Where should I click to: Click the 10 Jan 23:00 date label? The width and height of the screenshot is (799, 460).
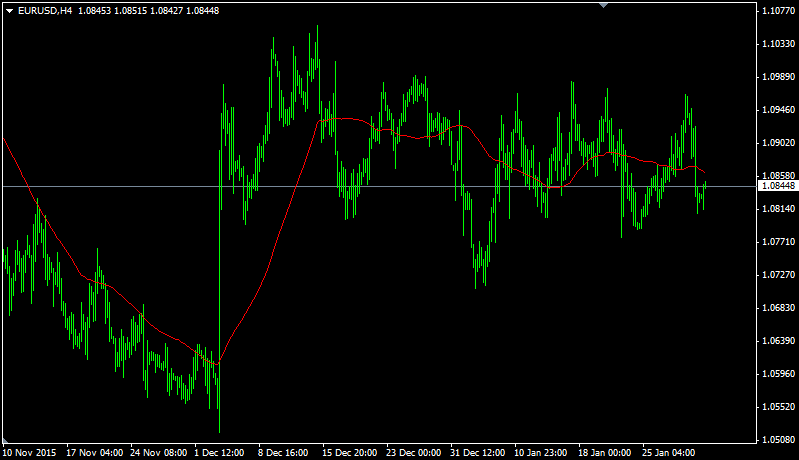pos(541,452)
